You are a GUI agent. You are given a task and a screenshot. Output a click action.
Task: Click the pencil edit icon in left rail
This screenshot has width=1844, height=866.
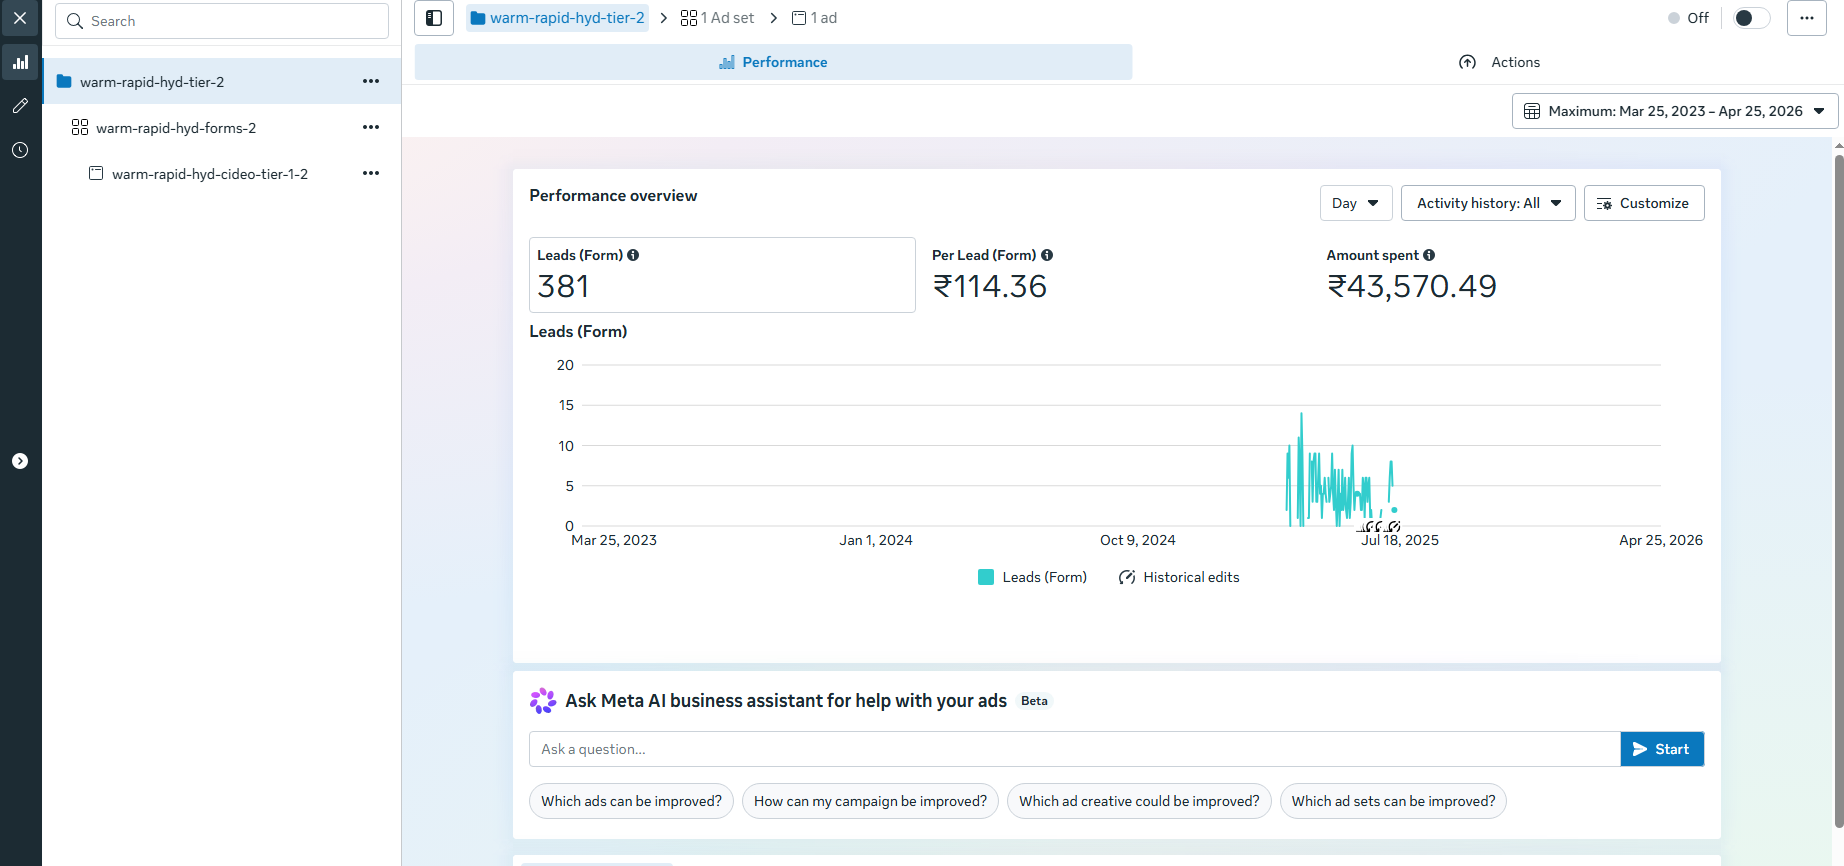(x=20, y=106)
